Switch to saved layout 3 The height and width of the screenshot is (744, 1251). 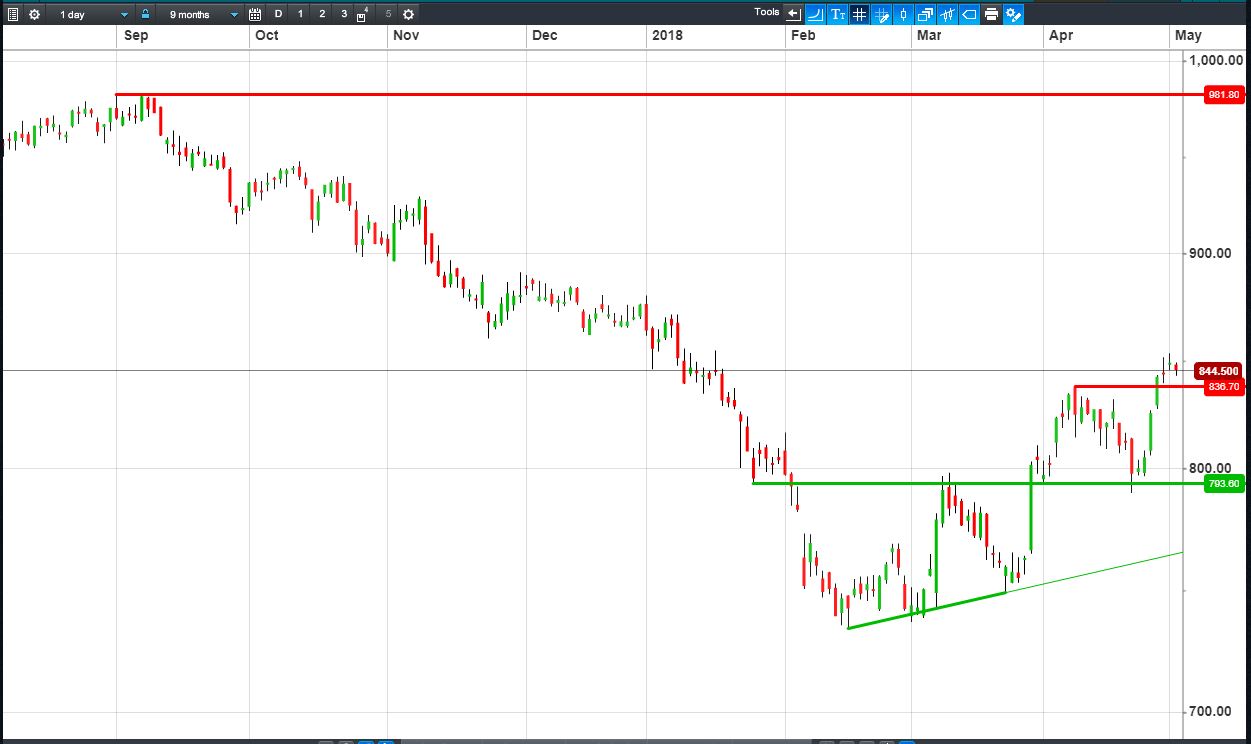tap(344, 14)
